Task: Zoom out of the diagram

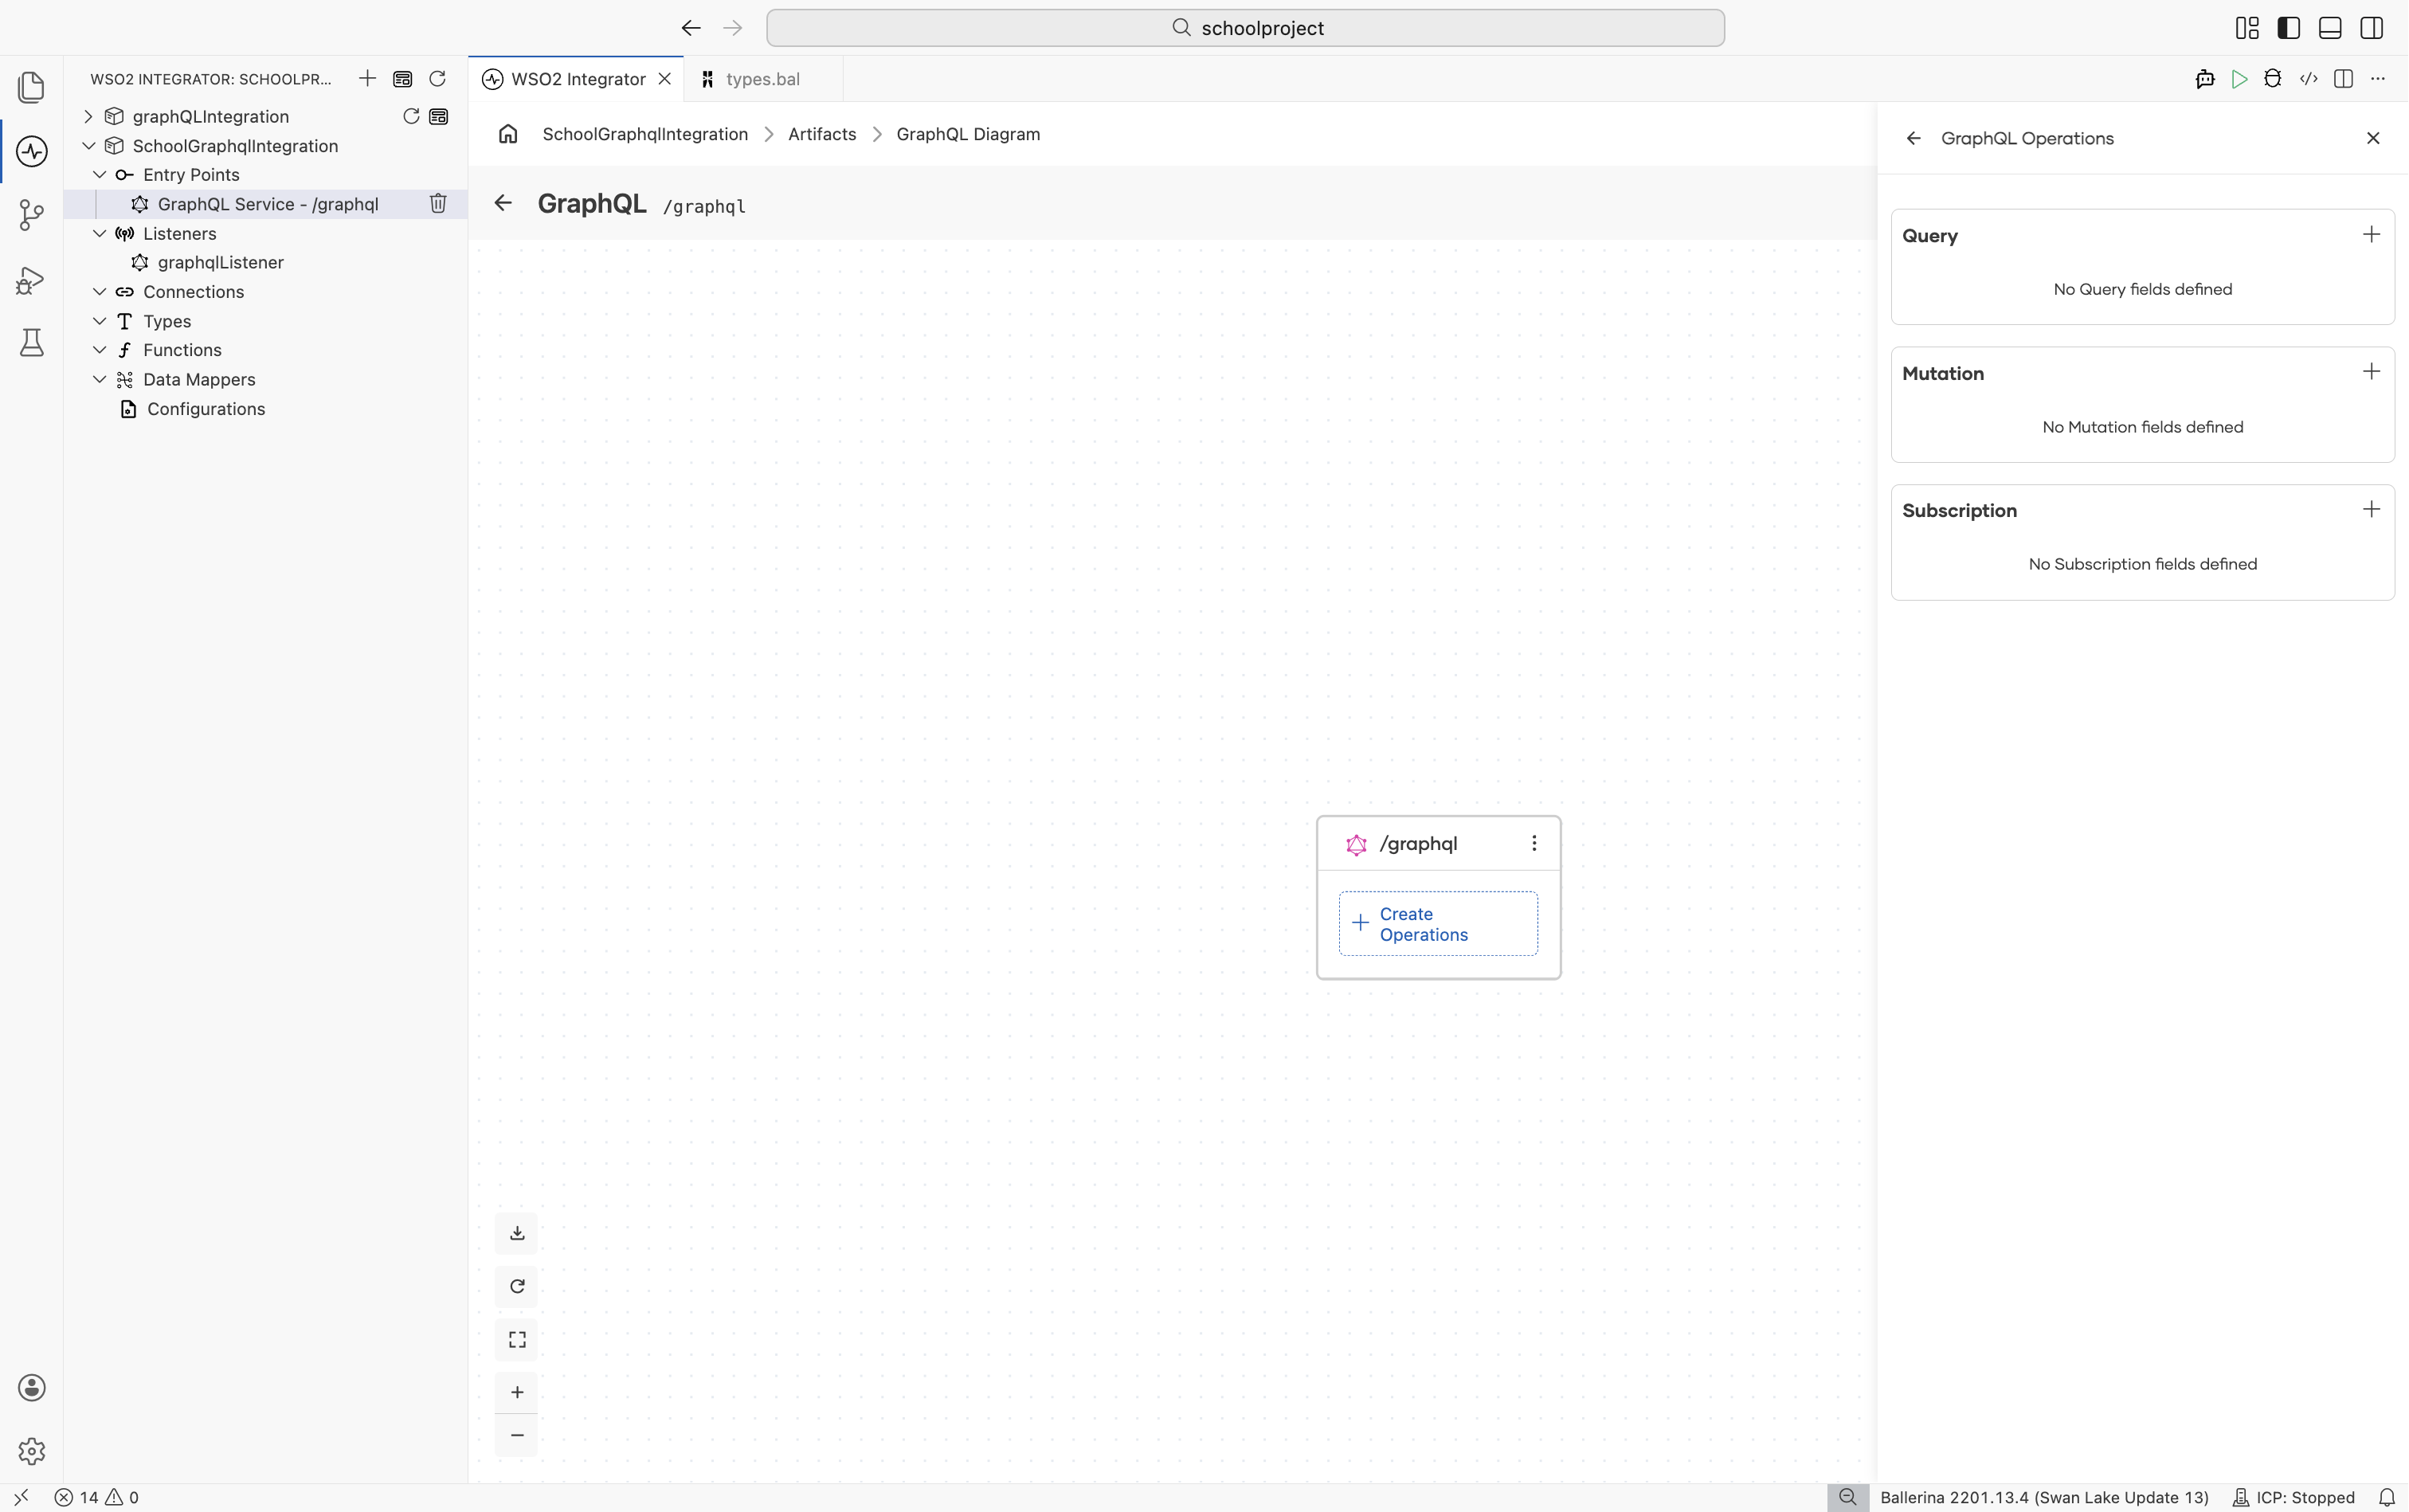Action: pyautogui.click(x=517, y=1435)
